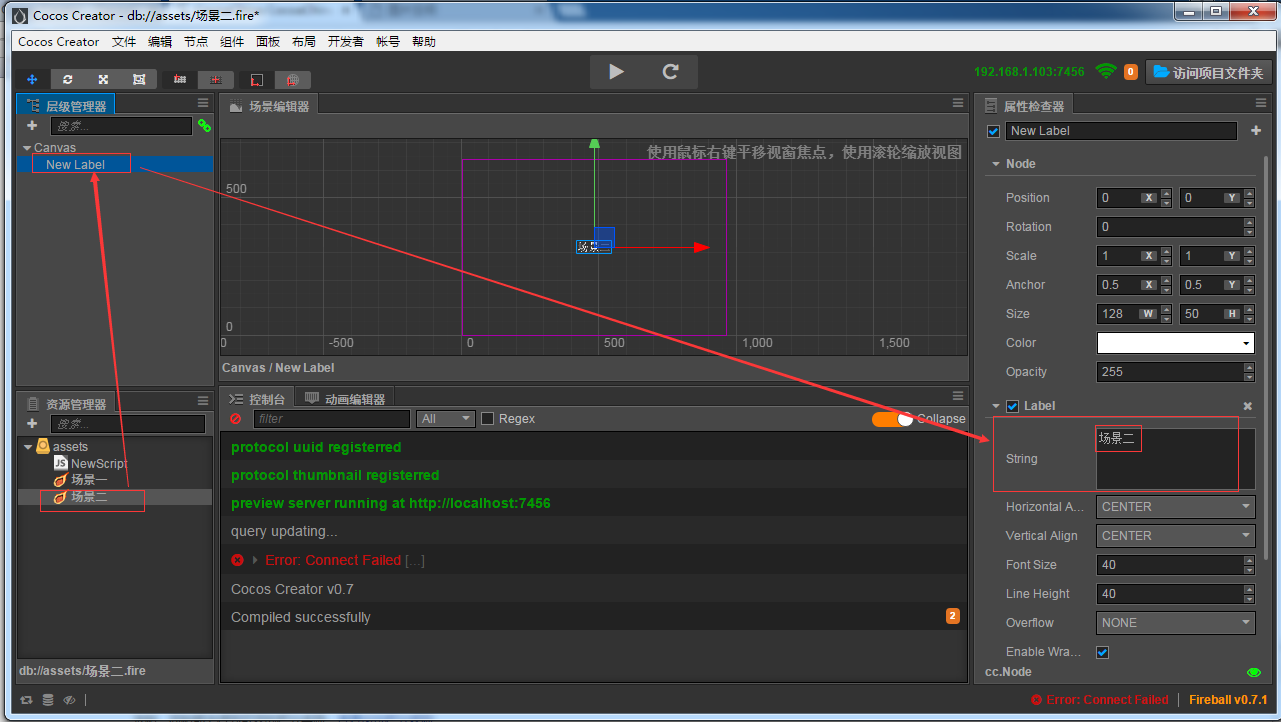Expand the Error: Connect Failed log entry
The width and height of the screenshot is (1281, 722).
[255, 560]
